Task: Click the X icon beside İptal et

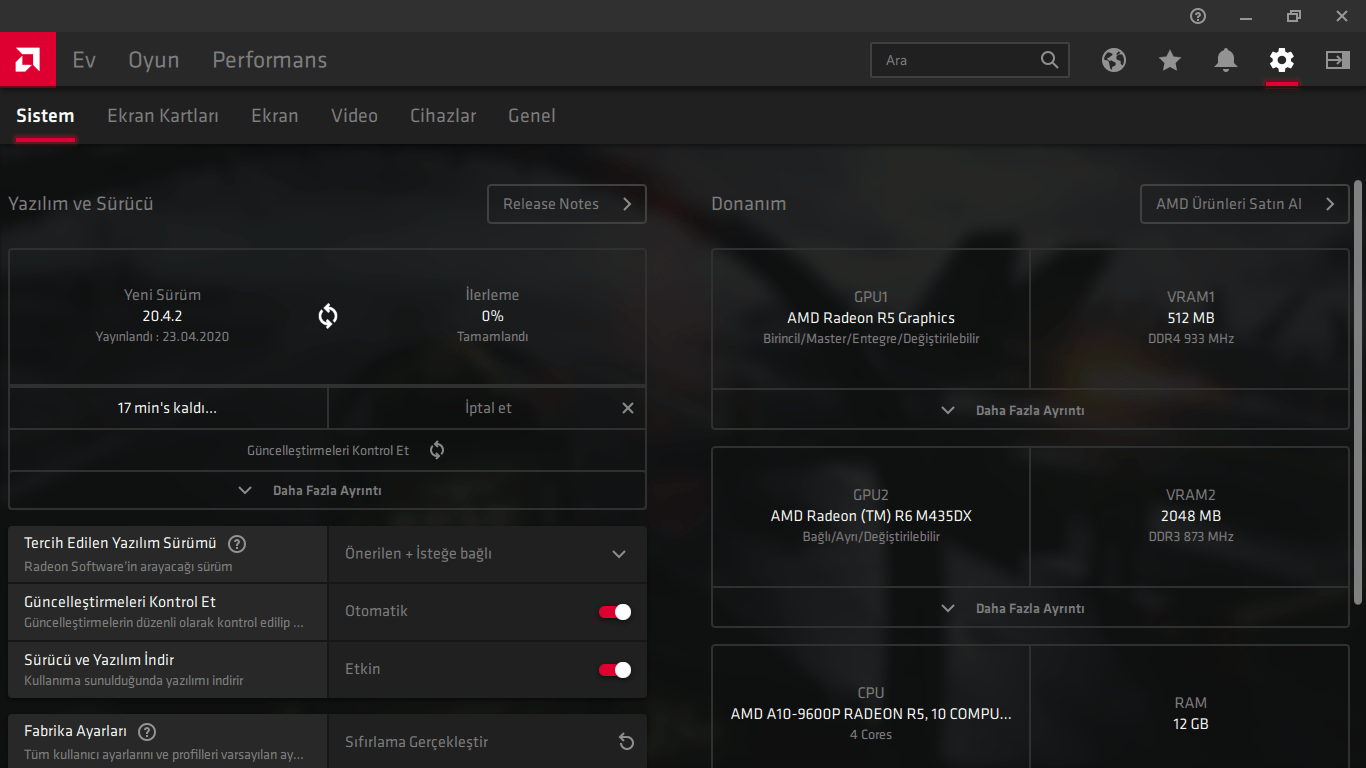Action: 628,408
